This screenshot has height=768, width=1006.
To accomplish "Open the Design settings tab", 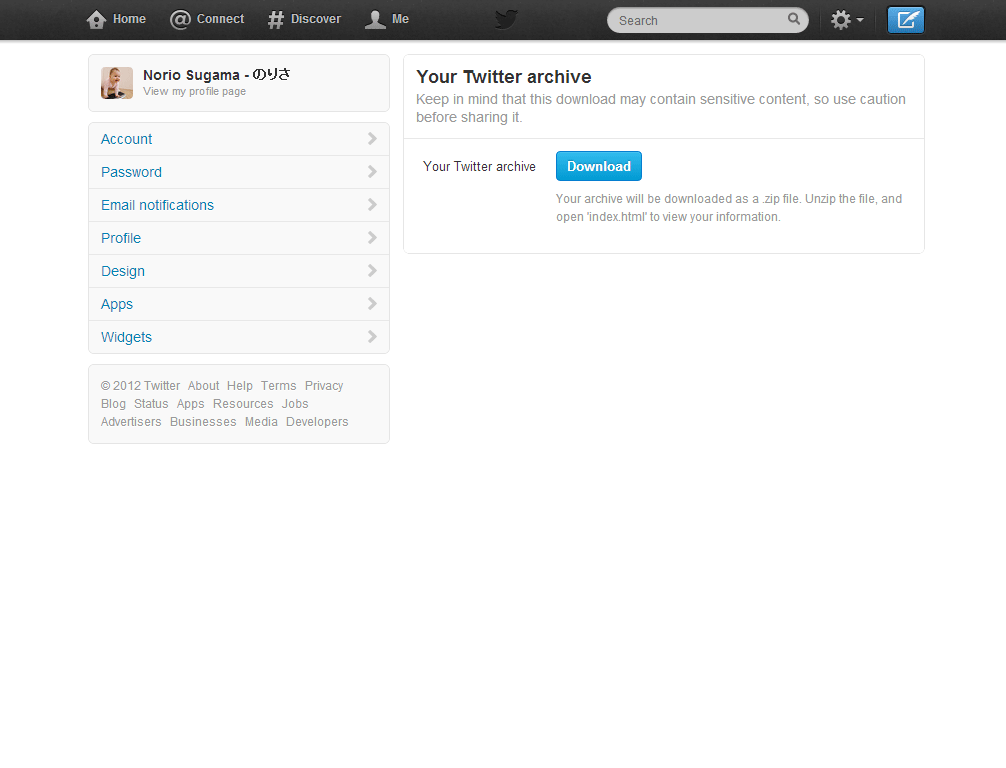I will tap(239, 271).
